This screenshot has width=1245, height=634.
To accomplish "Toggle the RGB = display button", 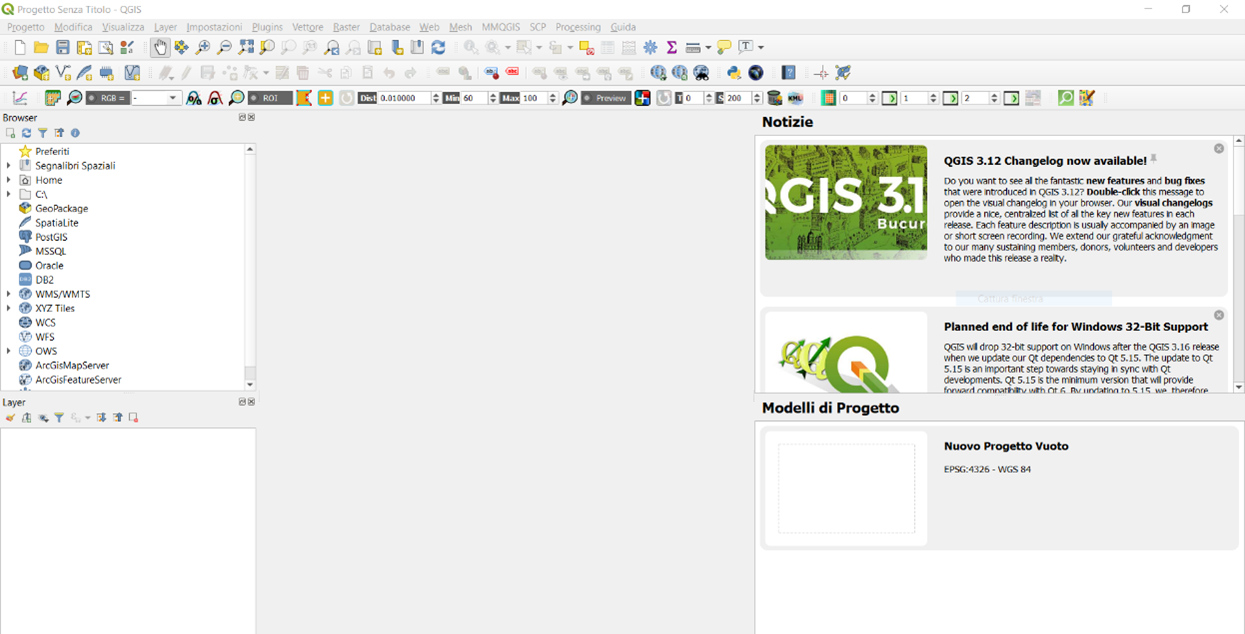I will point(107,98).
